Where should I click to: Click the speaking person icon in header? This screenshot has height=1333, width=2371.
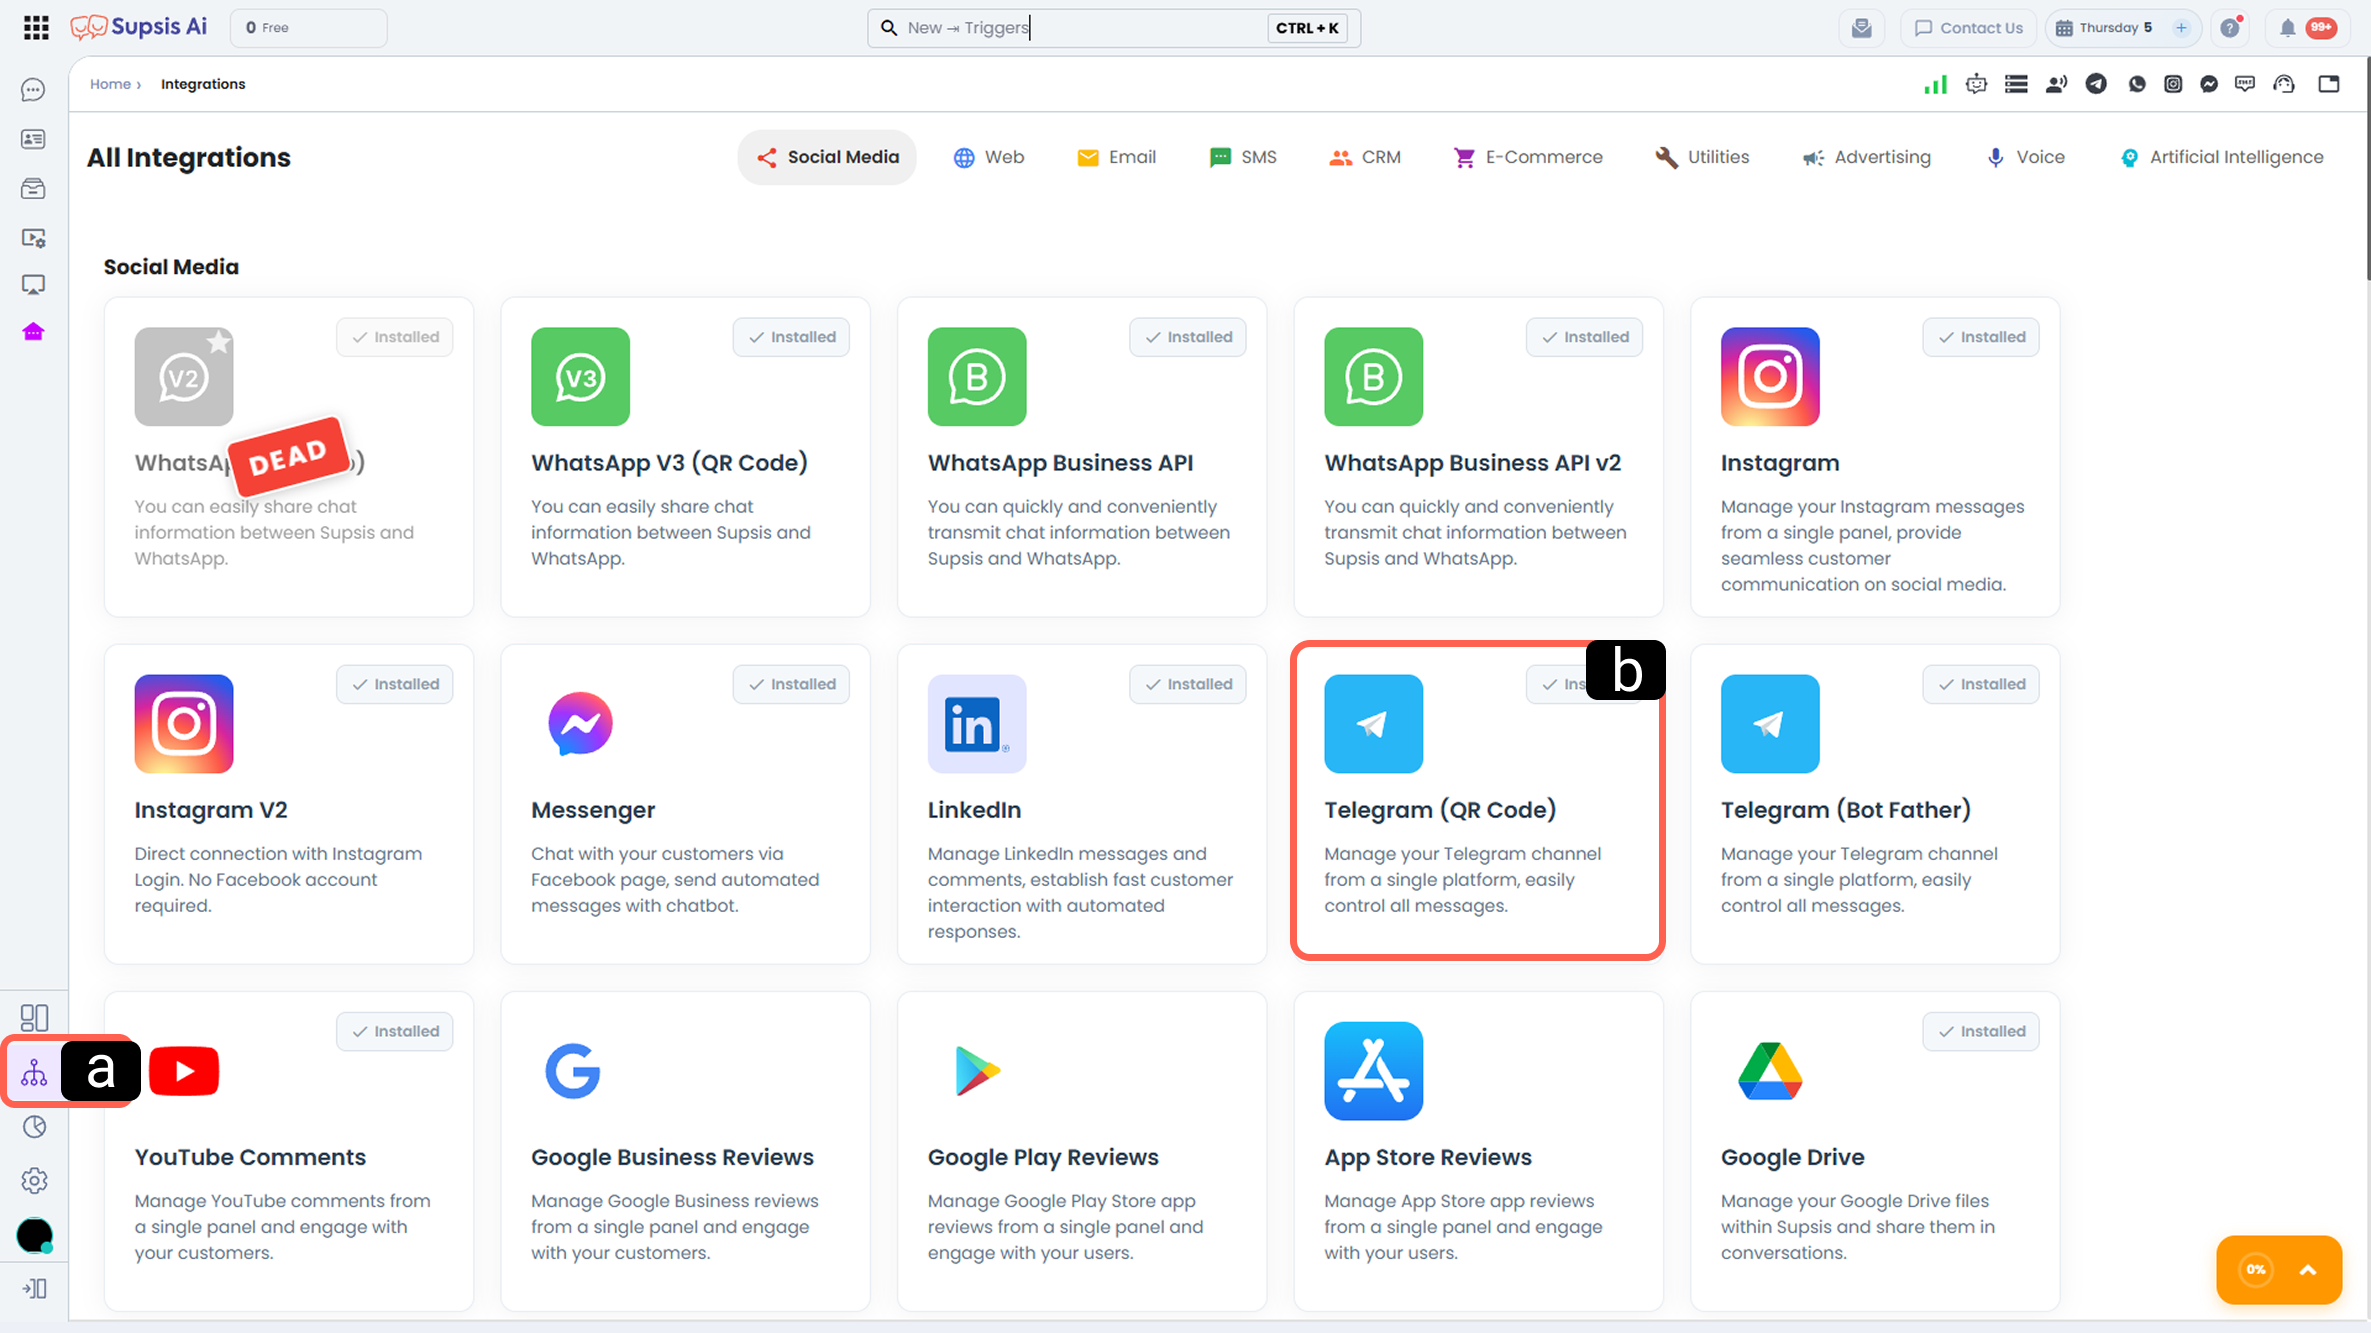[2056, 84]
